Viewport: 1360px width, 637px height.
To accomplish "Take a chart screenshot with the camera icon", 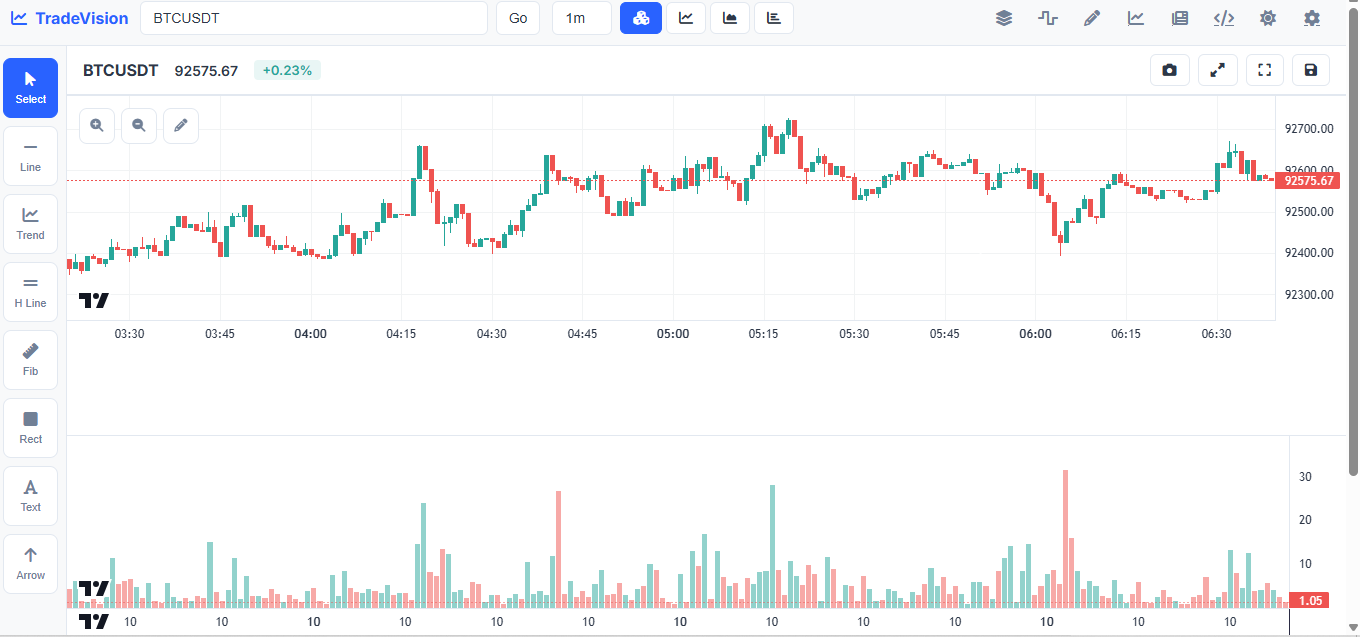I will click(x=1169, y=70).
